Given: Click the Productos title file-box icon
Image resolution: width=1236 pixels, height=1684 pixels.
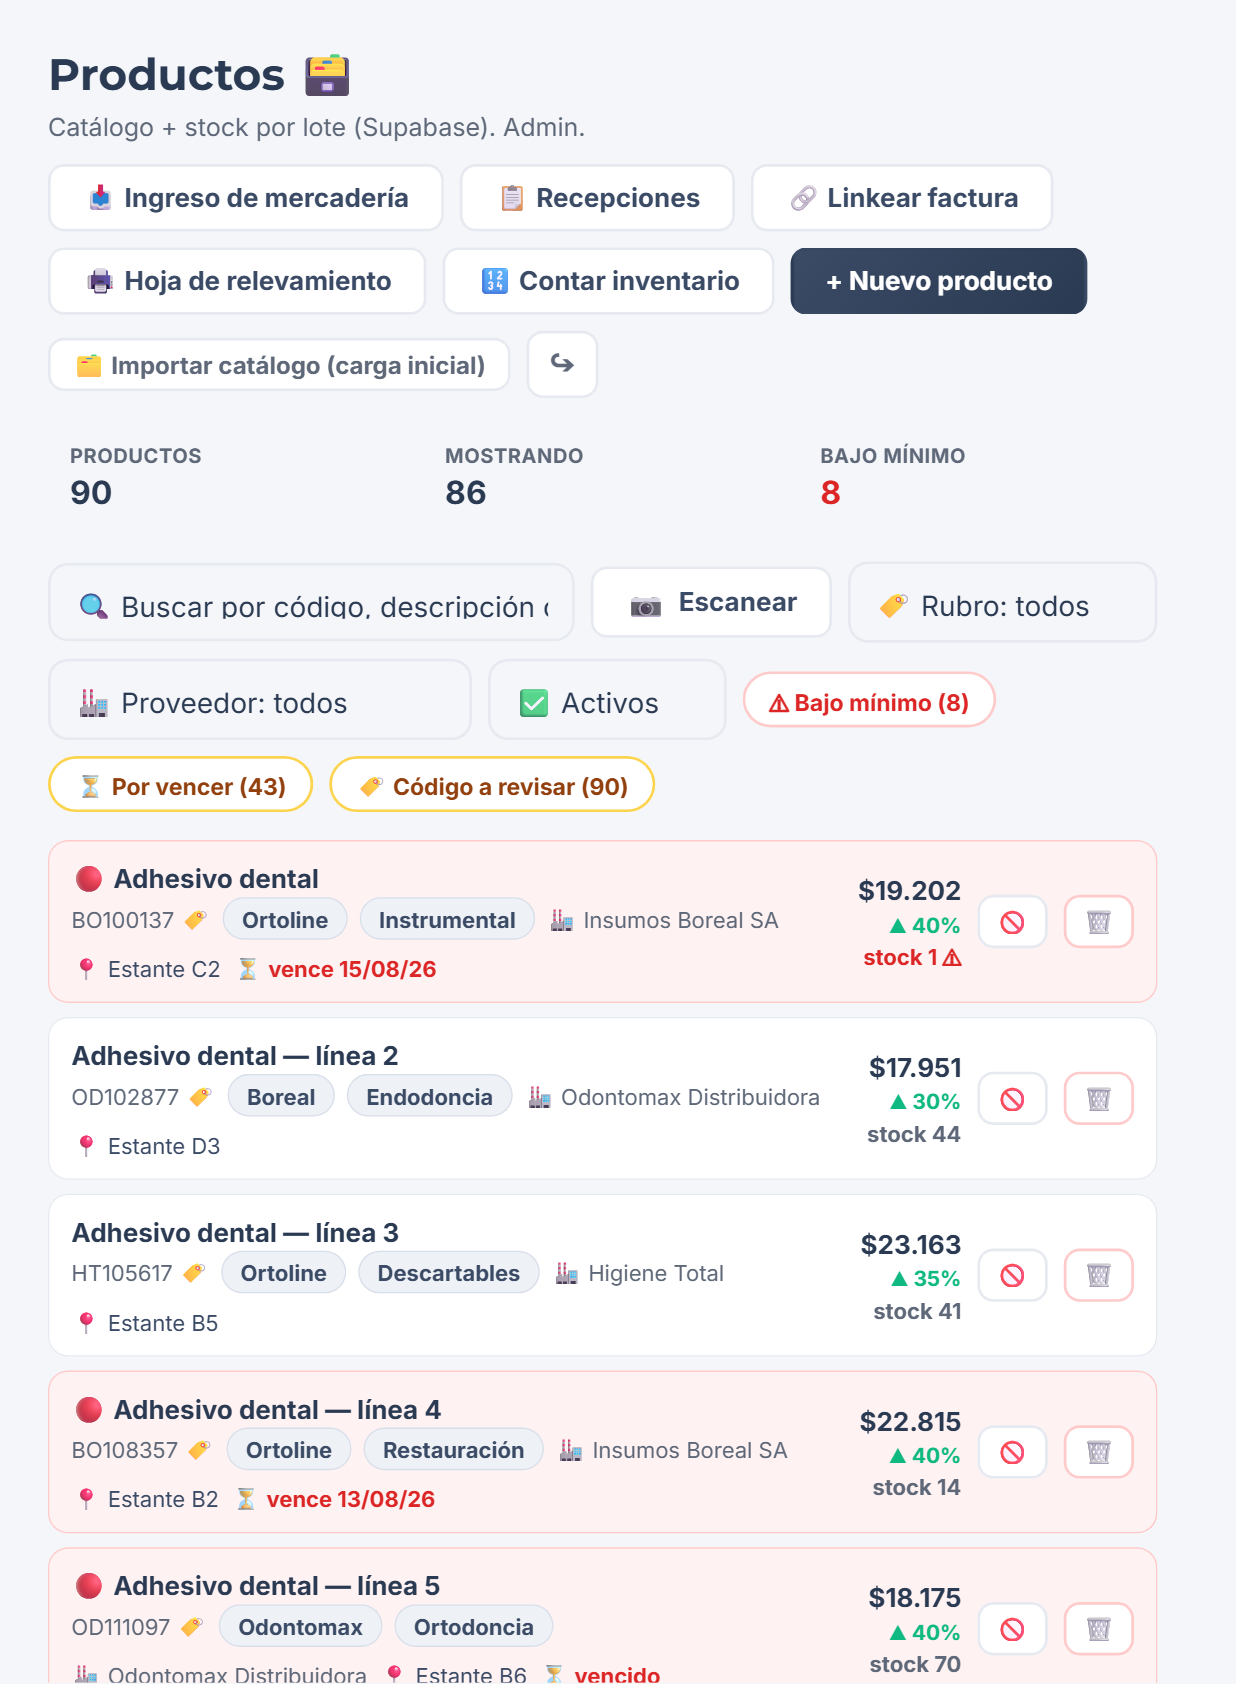Looking at the screenshot, I should 327,75.
